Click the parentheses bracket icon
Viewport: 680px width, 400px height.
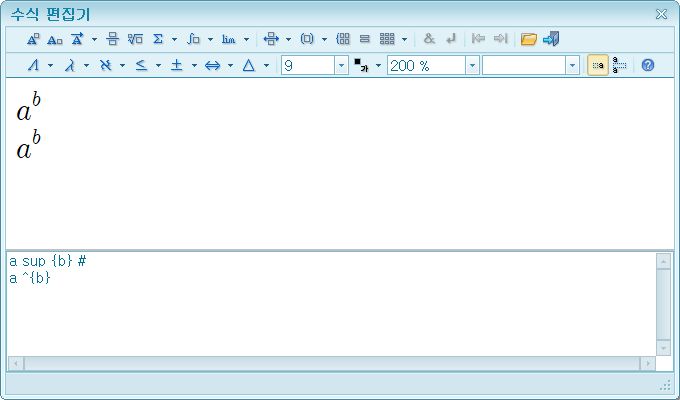307,39
